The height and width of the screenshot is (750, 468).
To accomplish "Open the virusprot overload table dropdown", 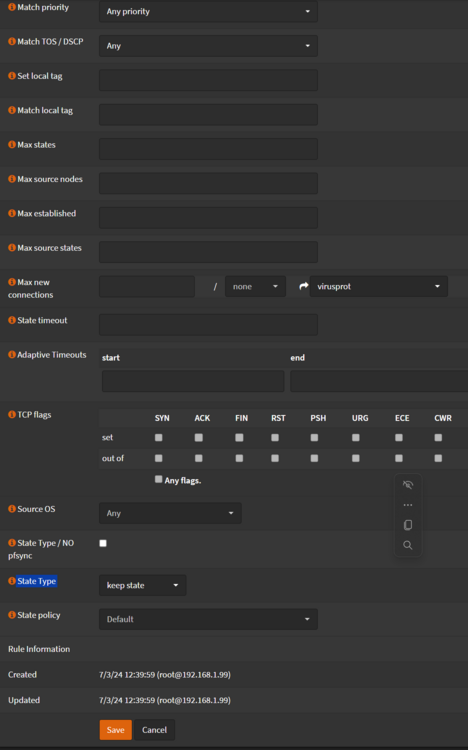I will 379,286.
